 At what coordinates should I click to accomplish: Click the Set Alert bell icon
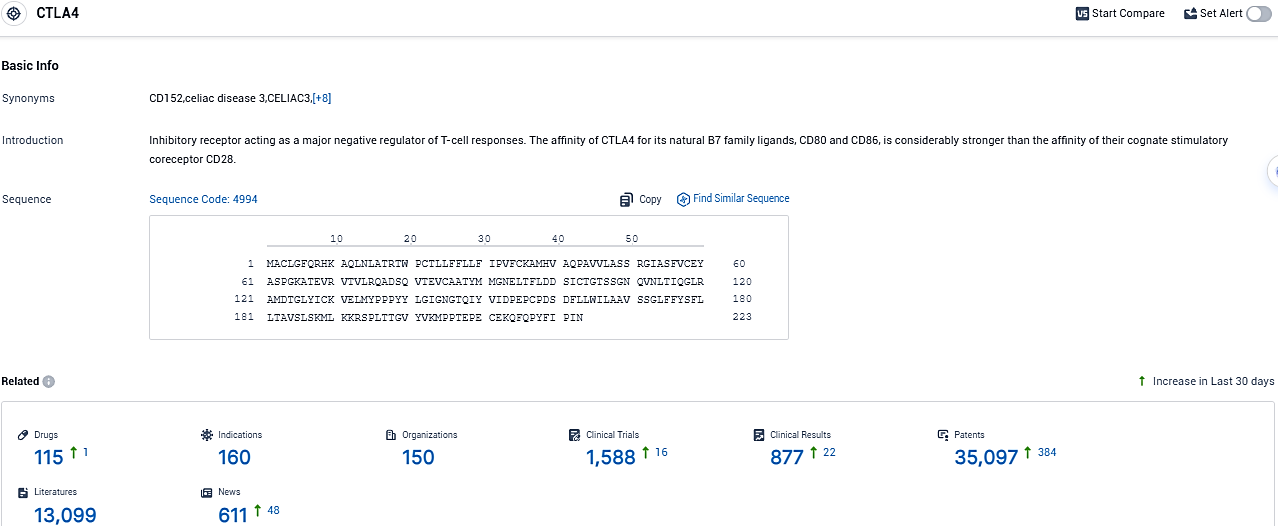click(1190, 14)
